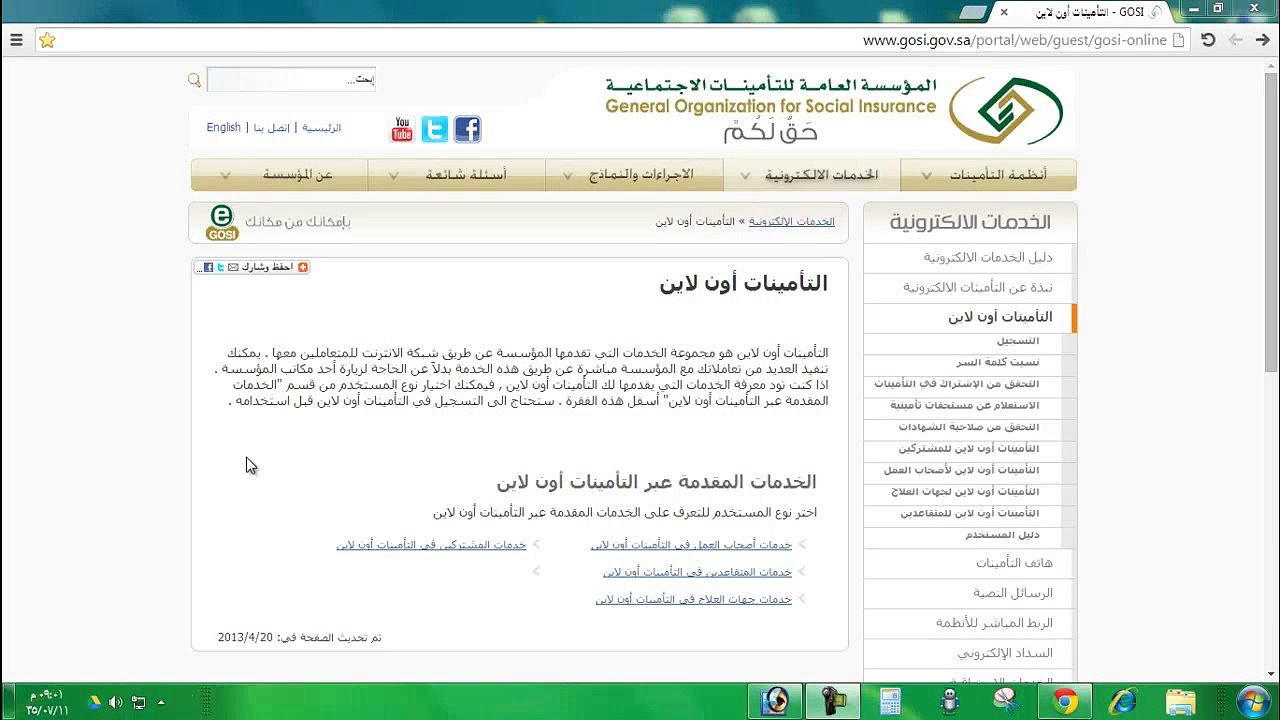Image resolution: width=1280 pixels, height=720 pixels.
Task: Click the page icon beside the URL
Action: (1178, 40)
